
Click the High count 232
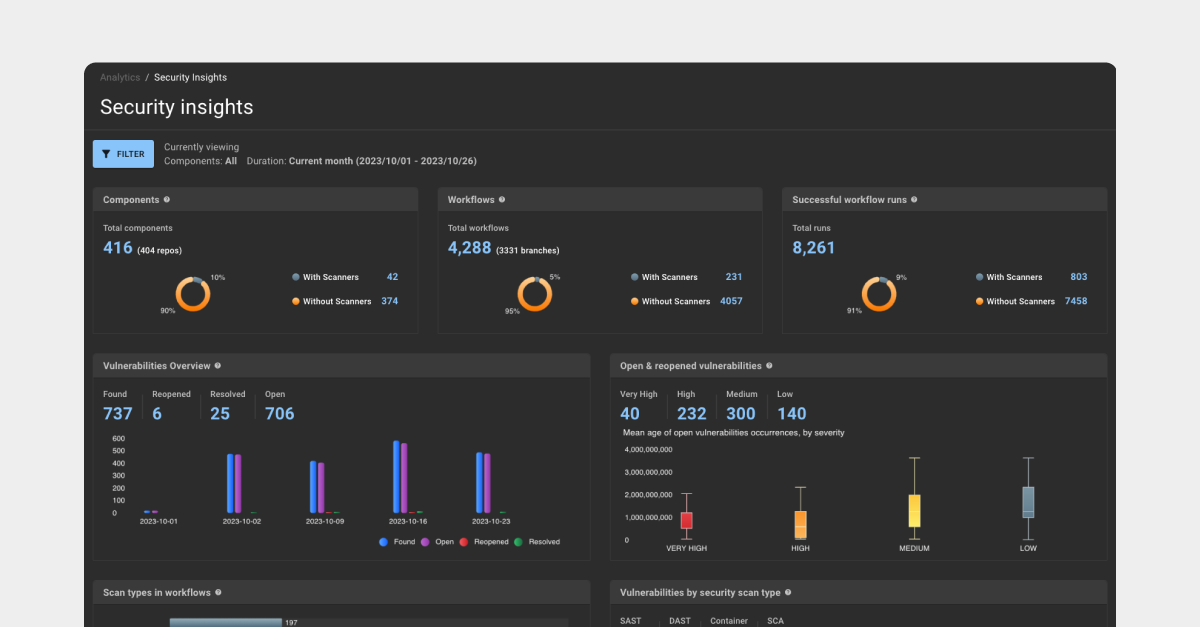691,413
